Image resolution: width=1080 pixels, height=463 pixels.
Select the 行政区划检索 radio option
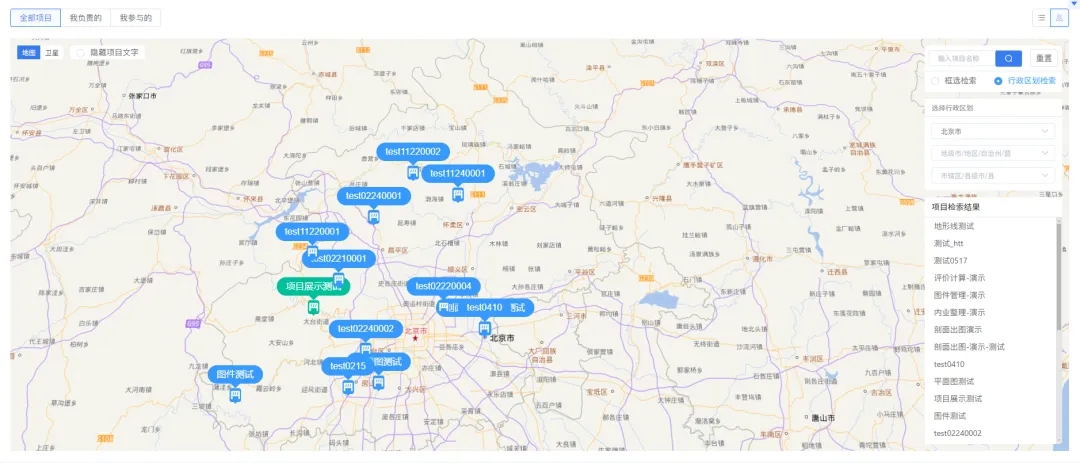(x=998, y=81)
